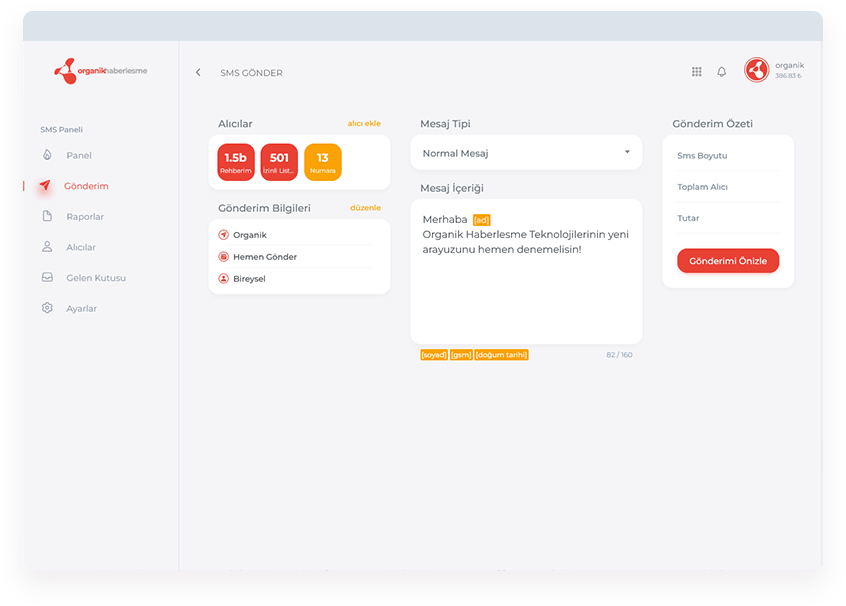Select the 1.5b Rehberim recipient tile
The height and width of the screenshot is (606, 846).
pyautogui.click(x=236, y=162)
